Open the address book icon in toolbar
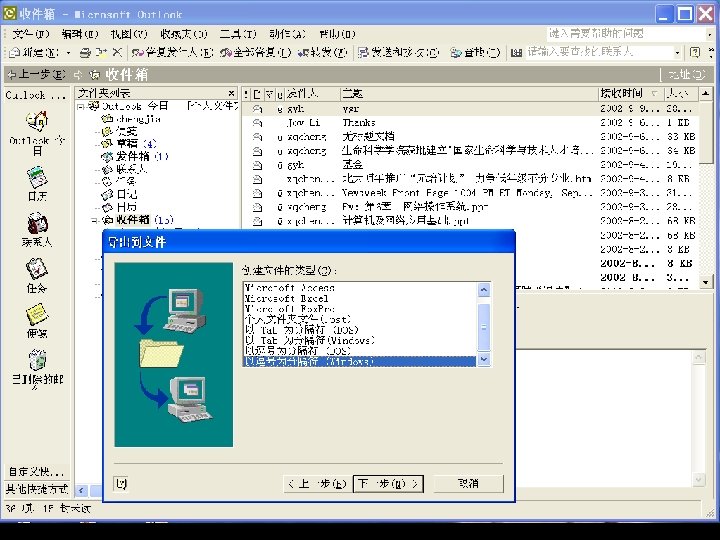The height and width of the screenshot is (540, 720). pyautogui.click(x=516, y=53)
